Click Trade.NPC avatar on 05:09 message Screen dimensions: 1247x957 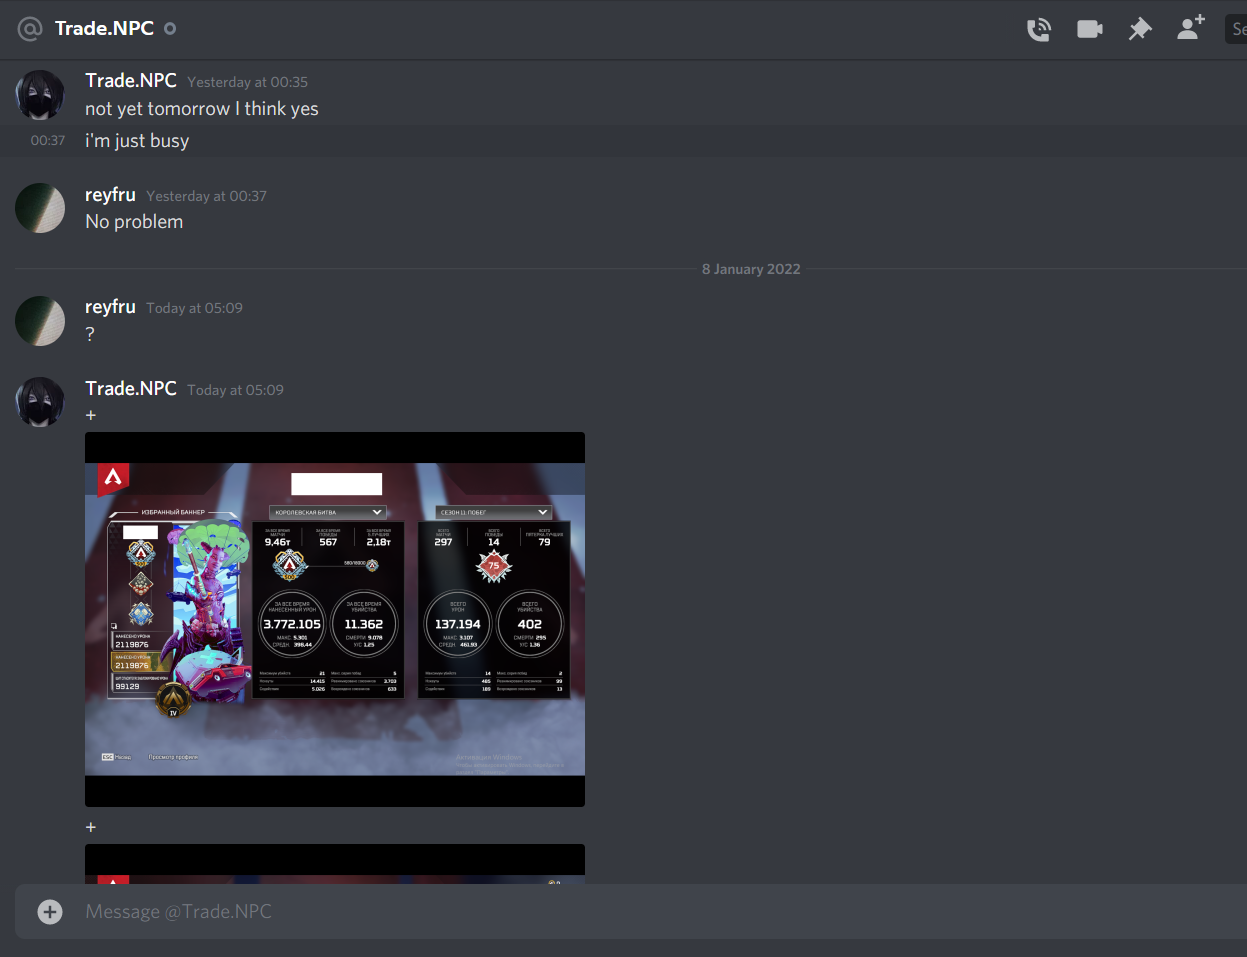tap(40, 402)
